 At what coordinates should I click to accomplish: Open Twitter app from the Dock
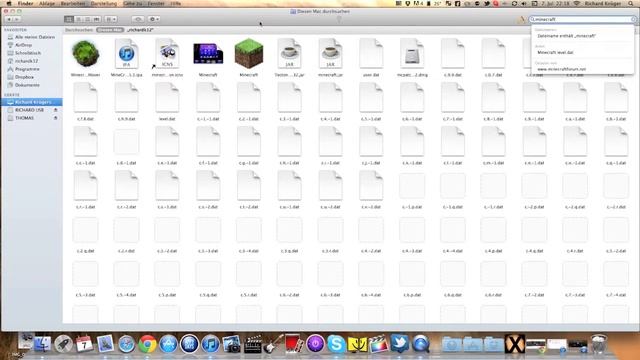coord(399,343)
